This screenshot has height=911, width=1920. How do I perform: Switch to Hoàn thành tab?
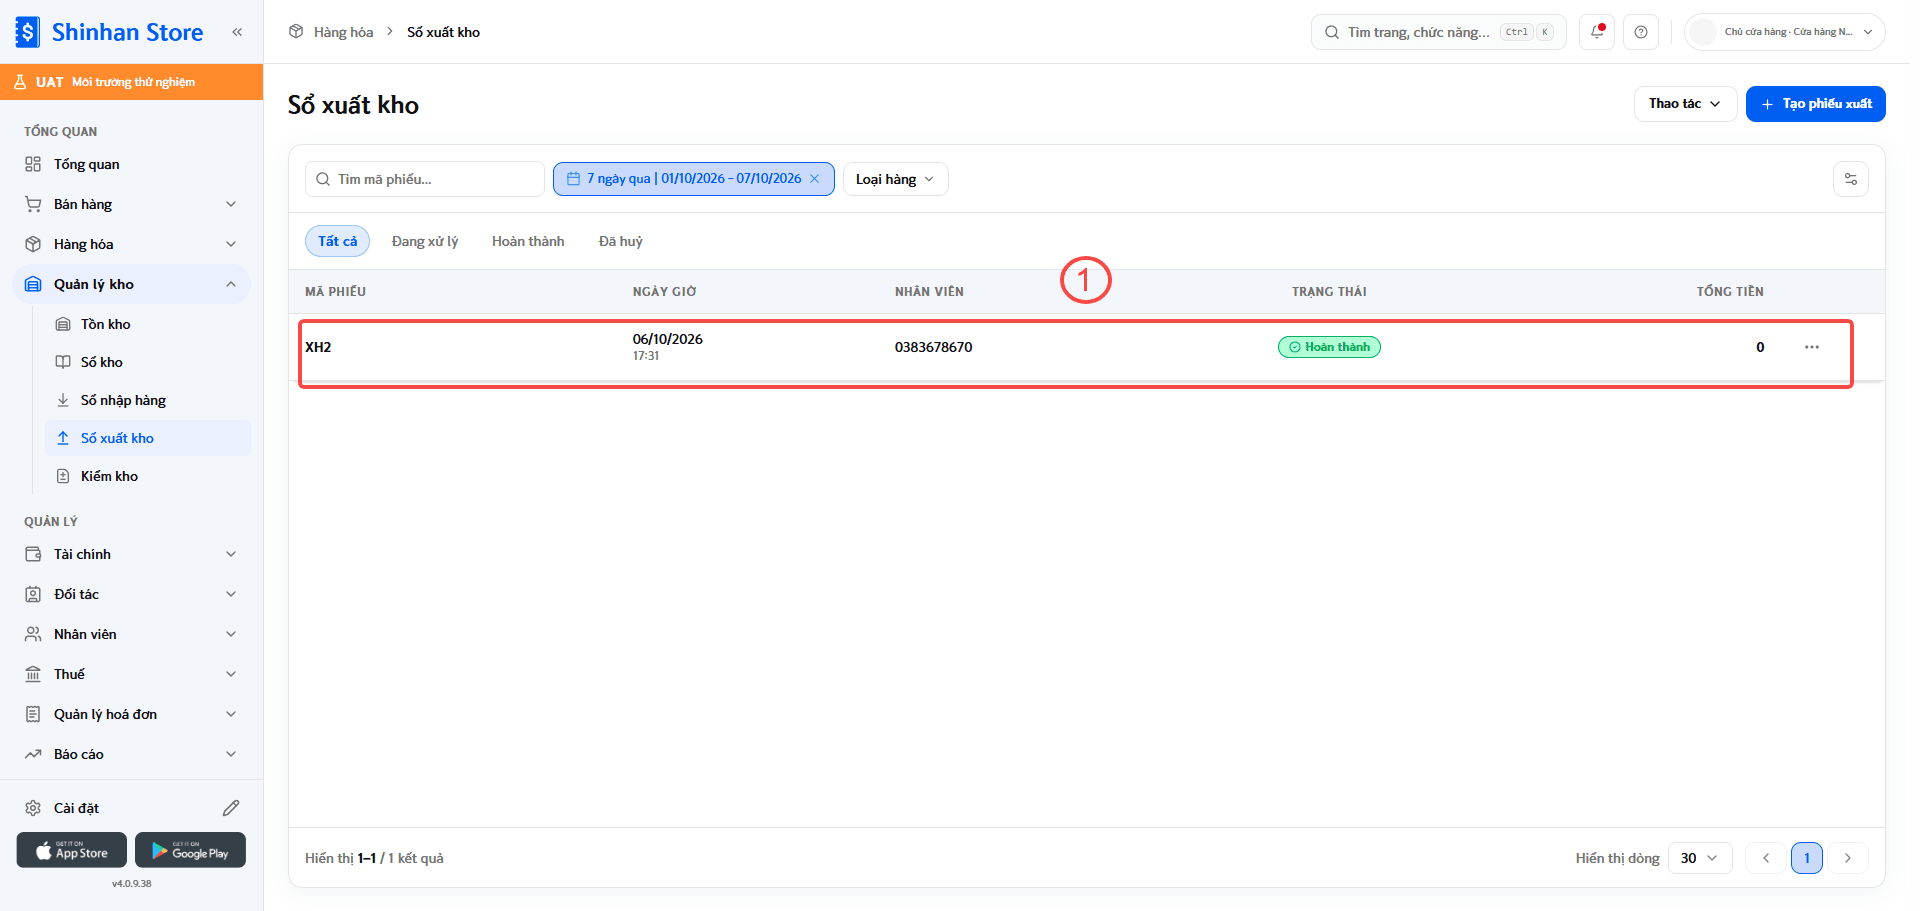528,241
